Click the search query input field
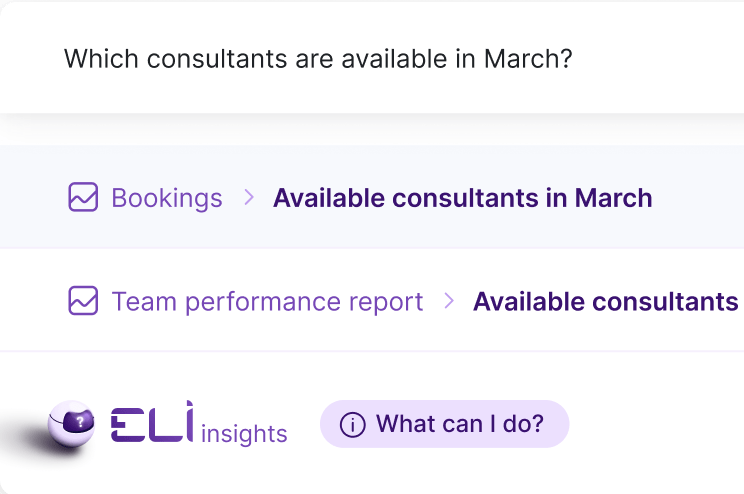744x494 pixels. pos(372,58)
